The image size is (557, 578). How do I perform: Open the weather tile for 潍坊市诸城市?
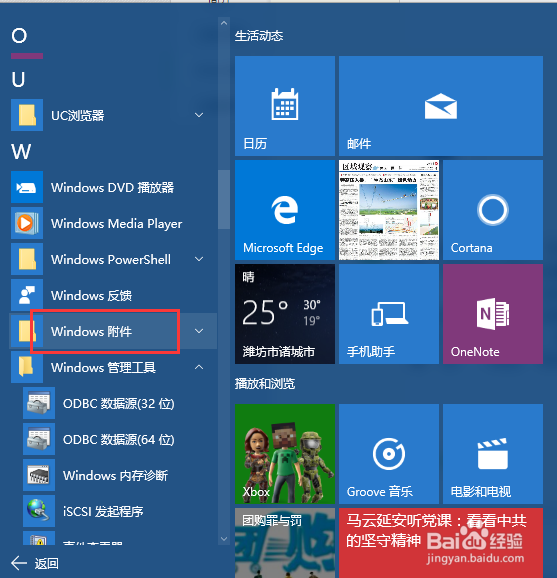[x=285, y=314]
